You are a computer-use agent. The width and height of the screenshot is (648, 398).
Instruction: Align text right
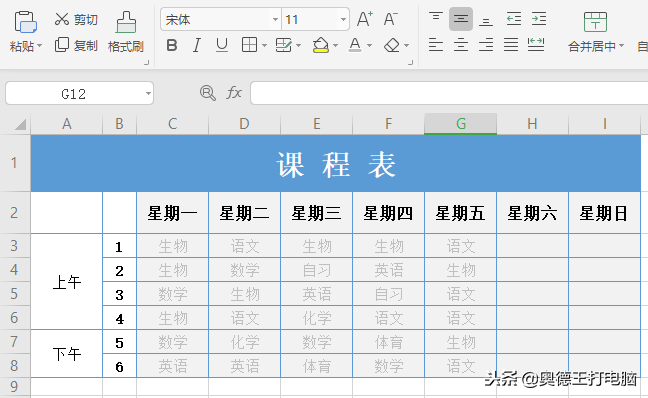[x=486, y=45]
